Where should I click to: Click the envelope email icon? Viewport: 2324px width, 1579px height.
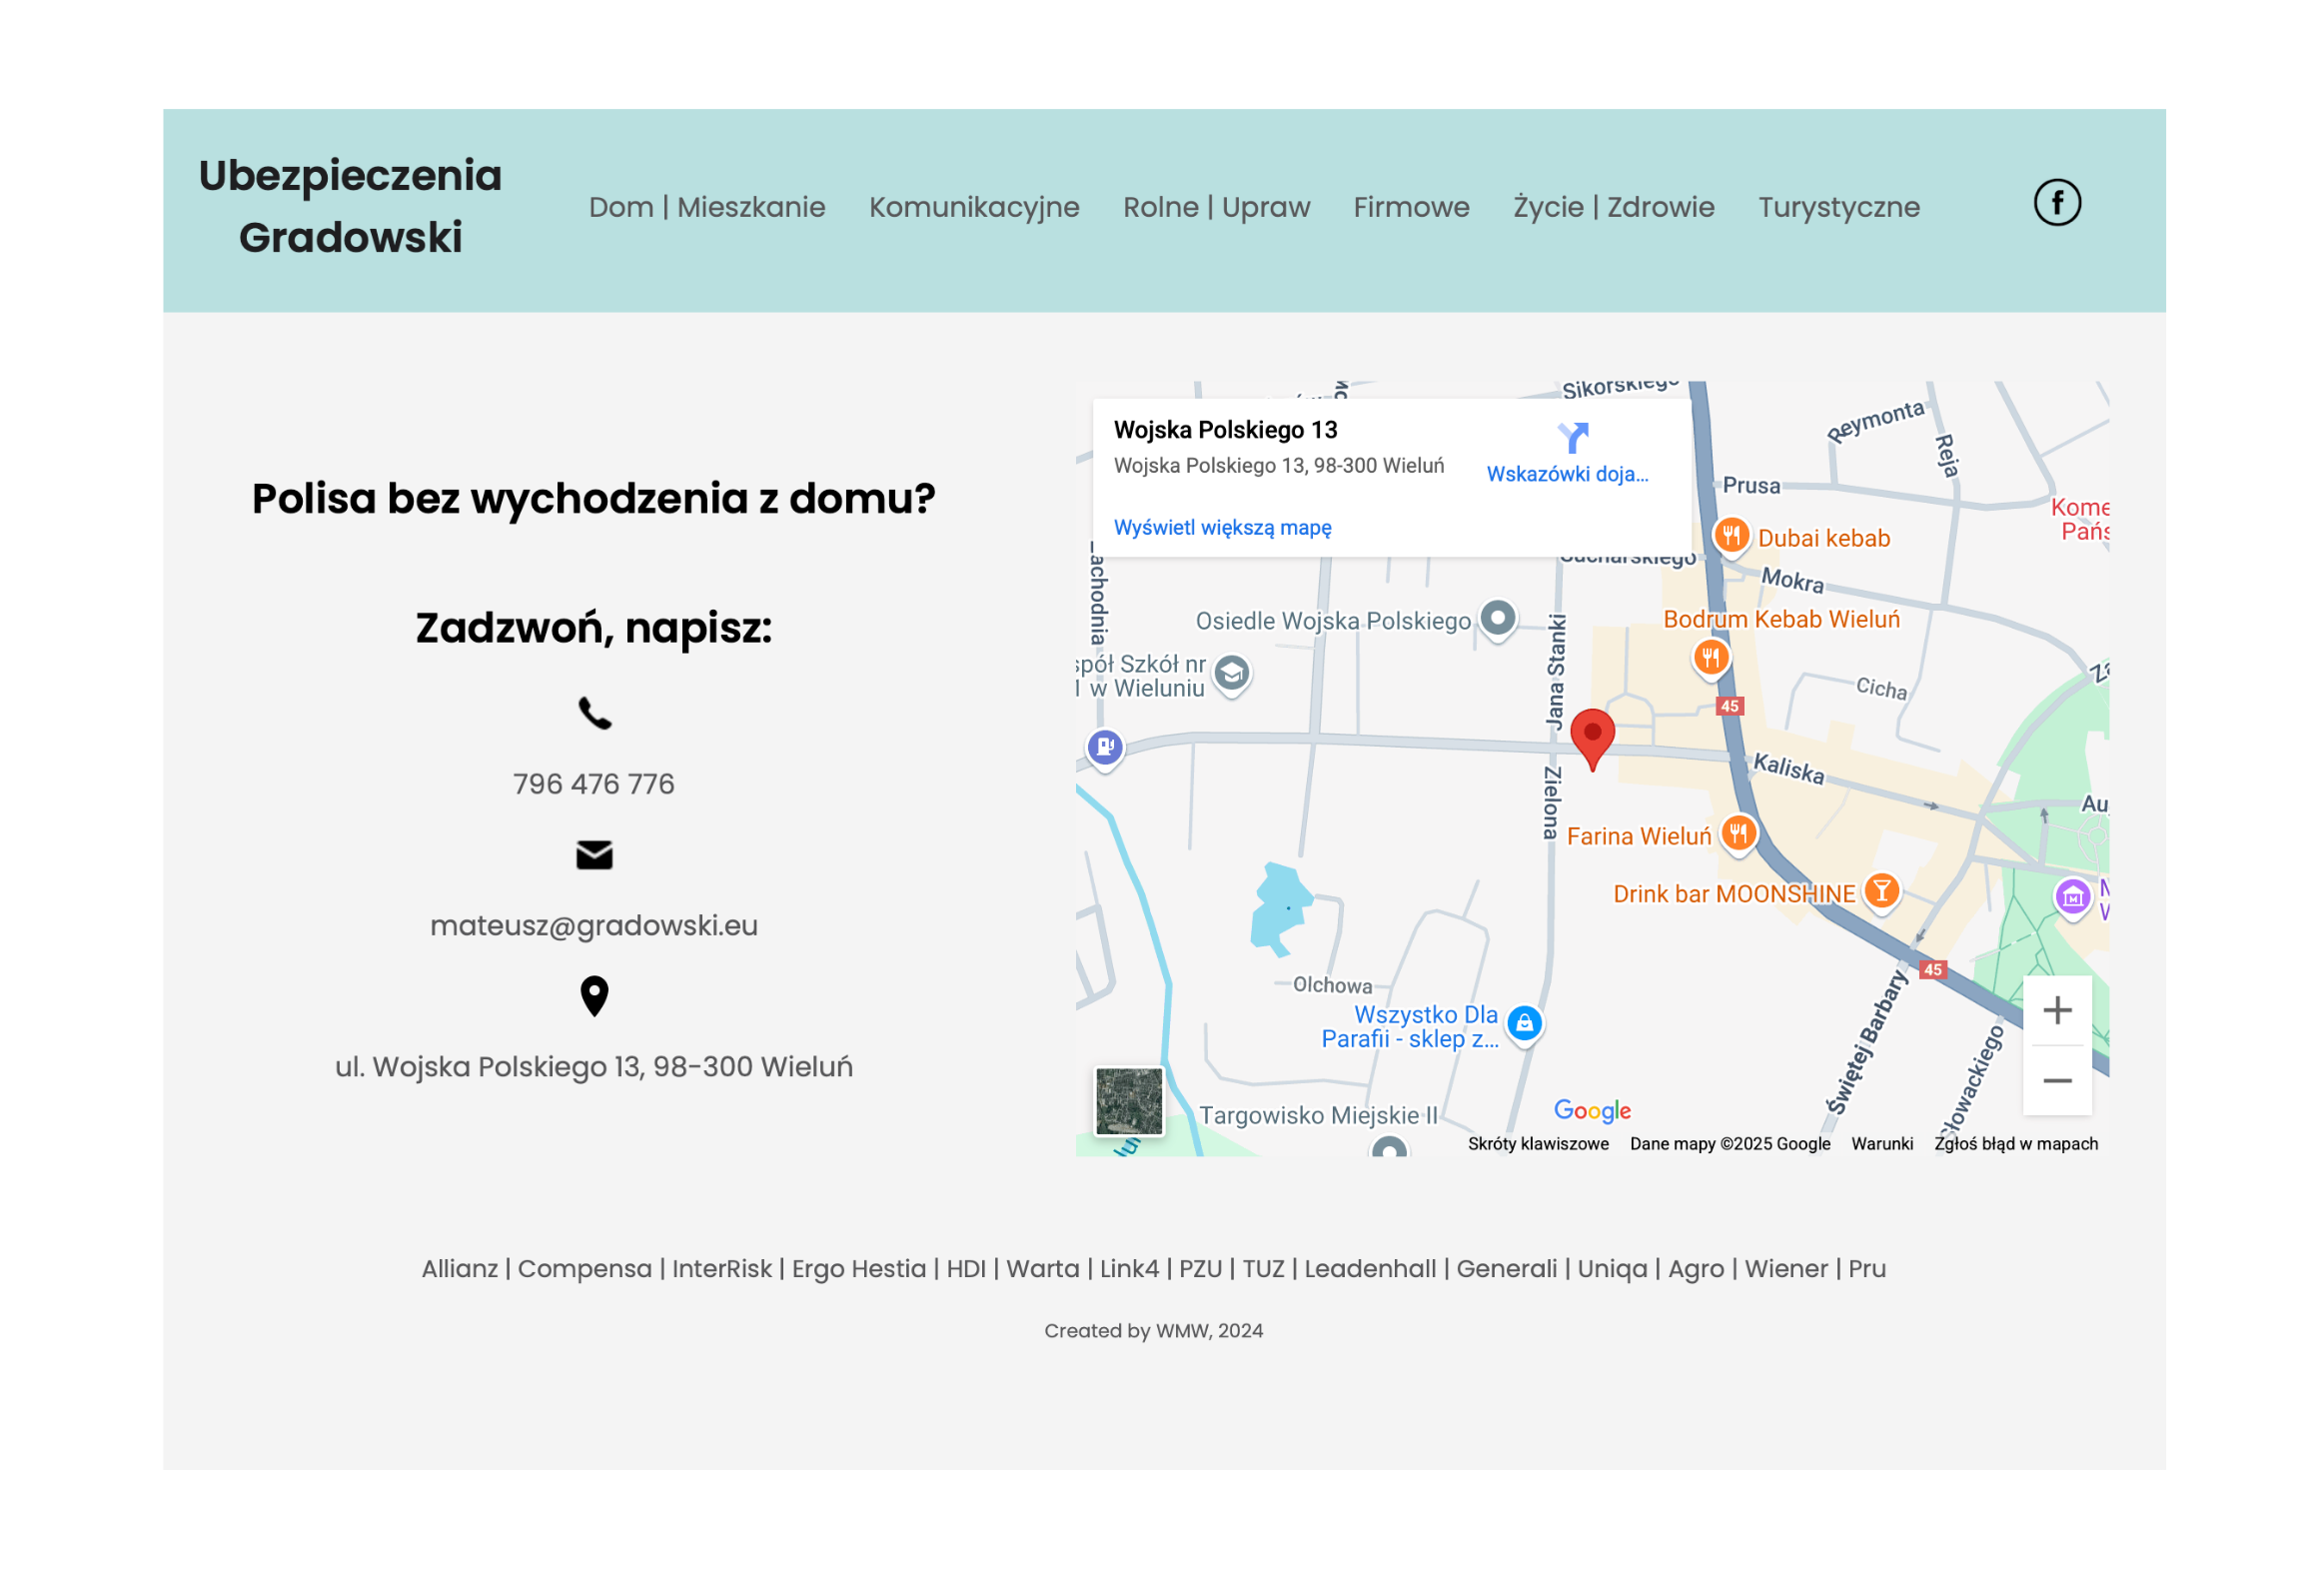click(595, 855)
